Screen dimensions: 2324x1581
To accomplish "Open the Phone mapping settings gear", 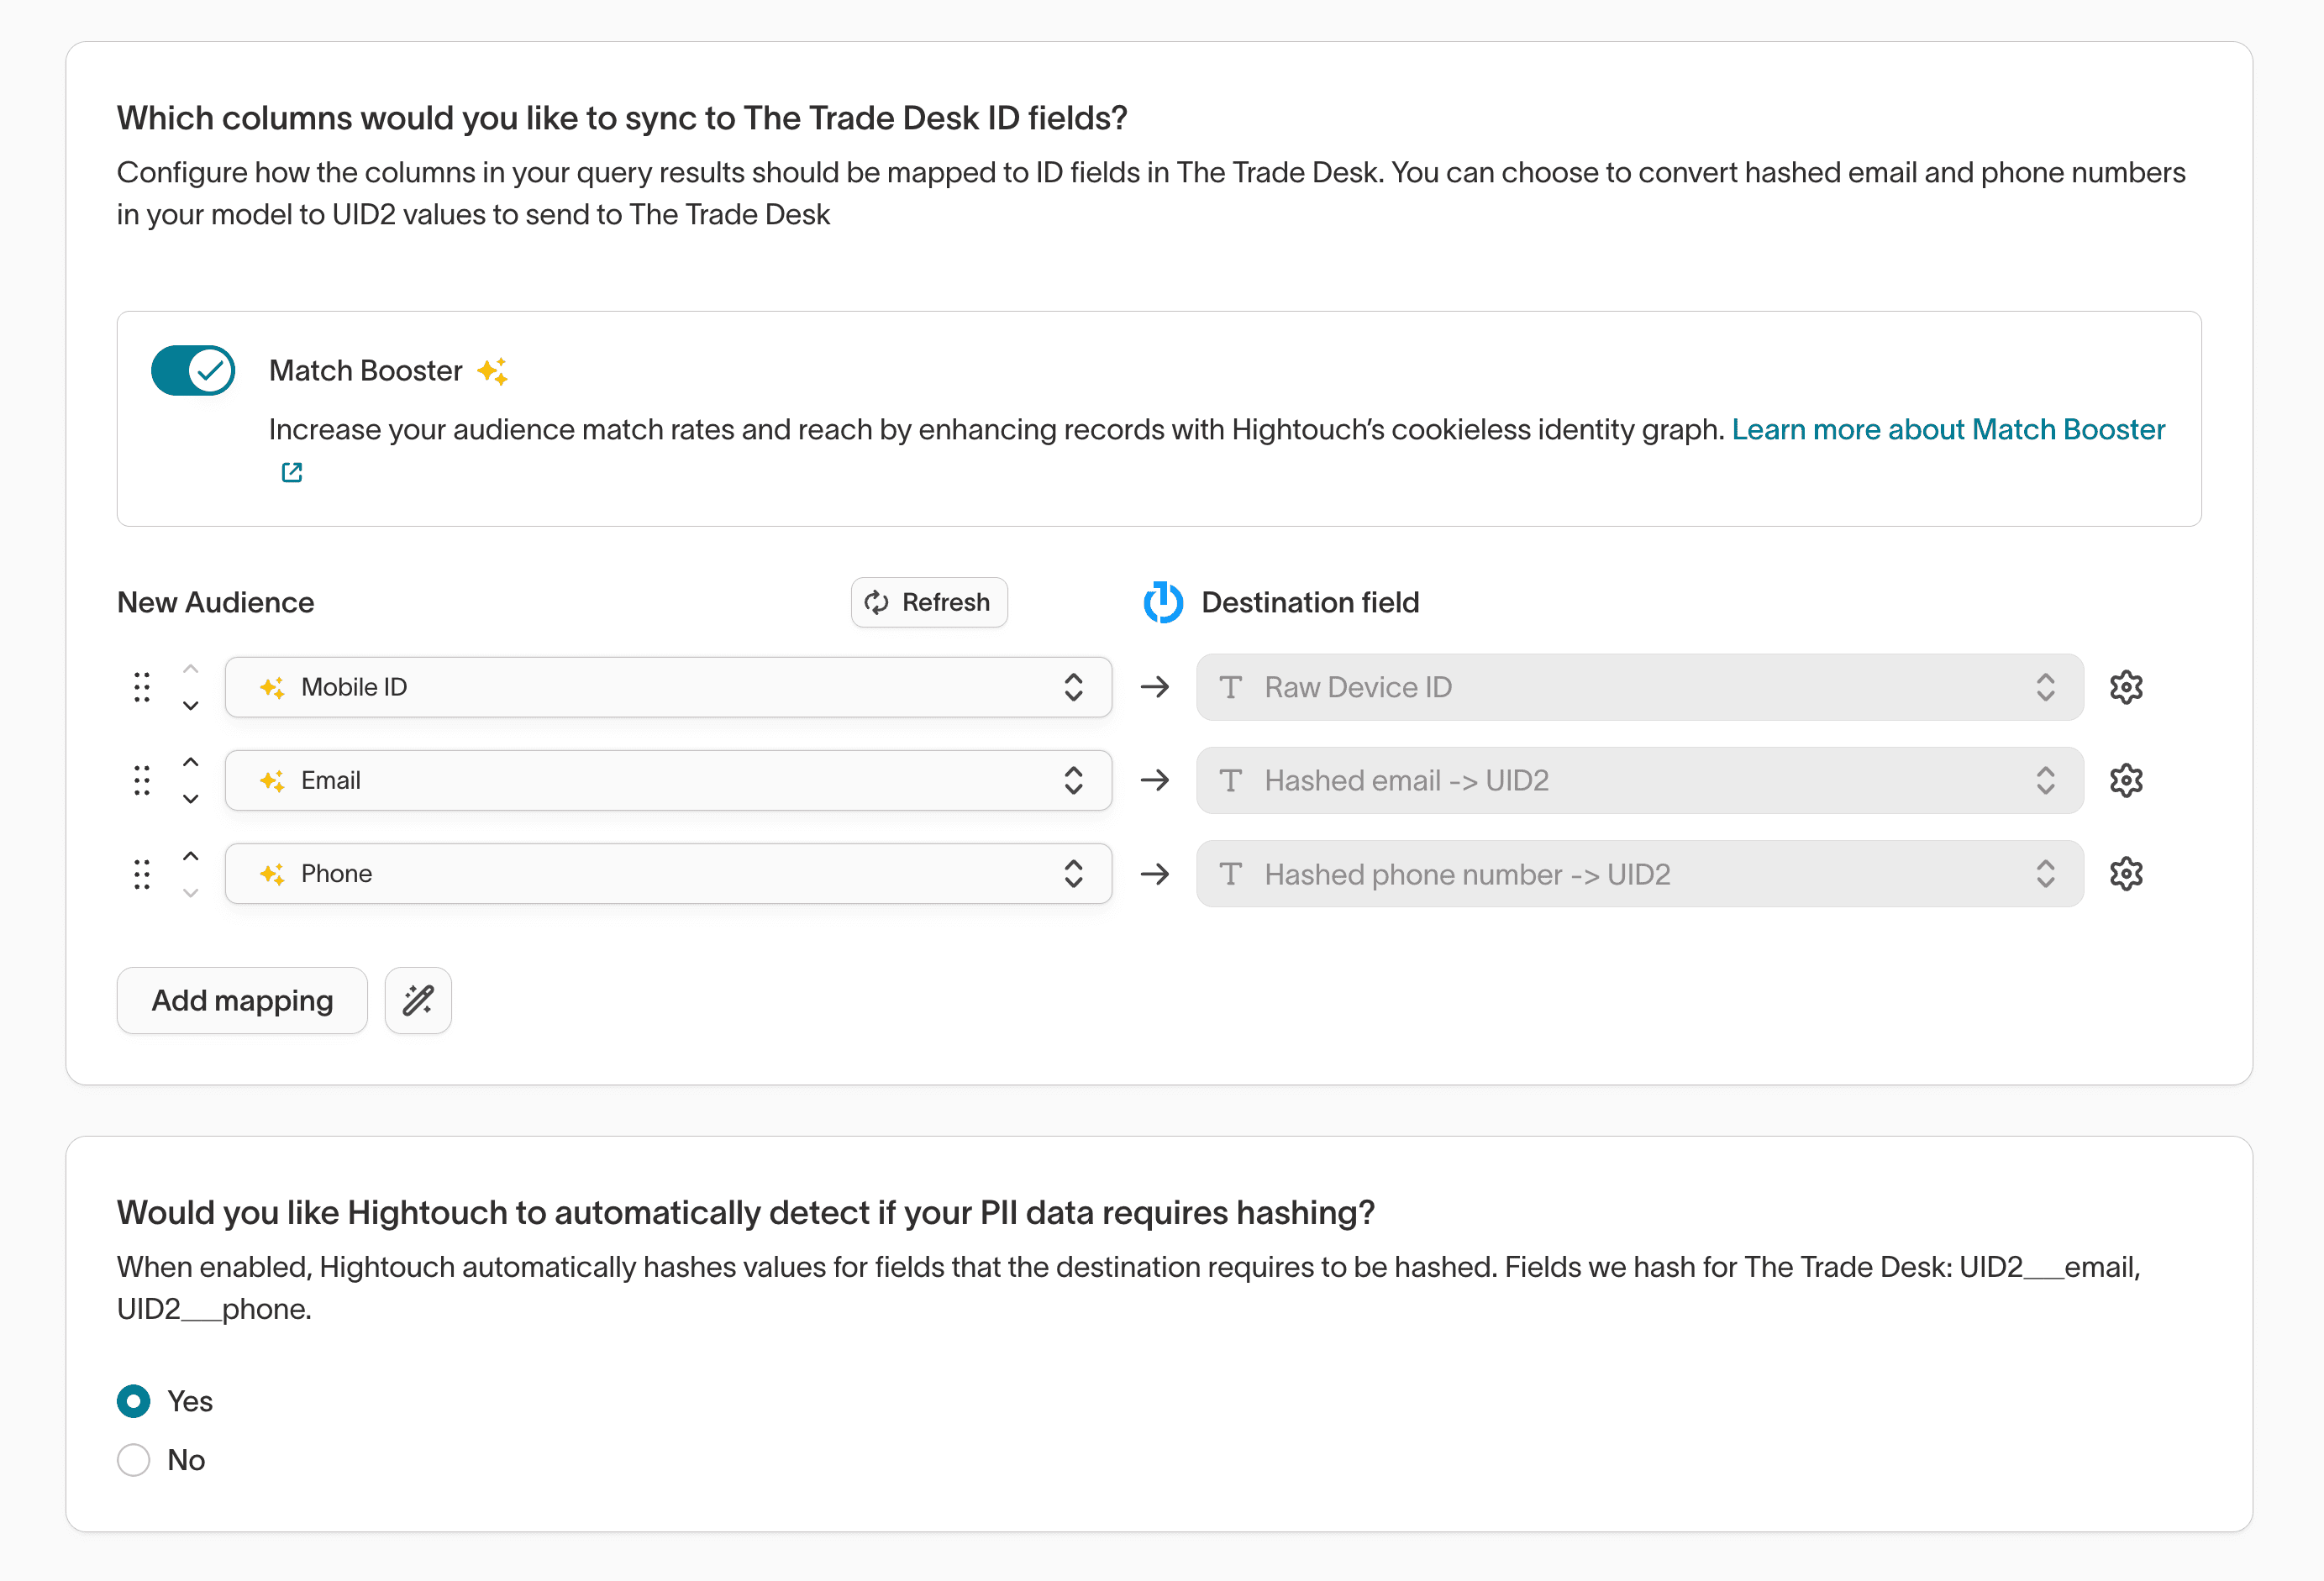I will coord(2126,873).
